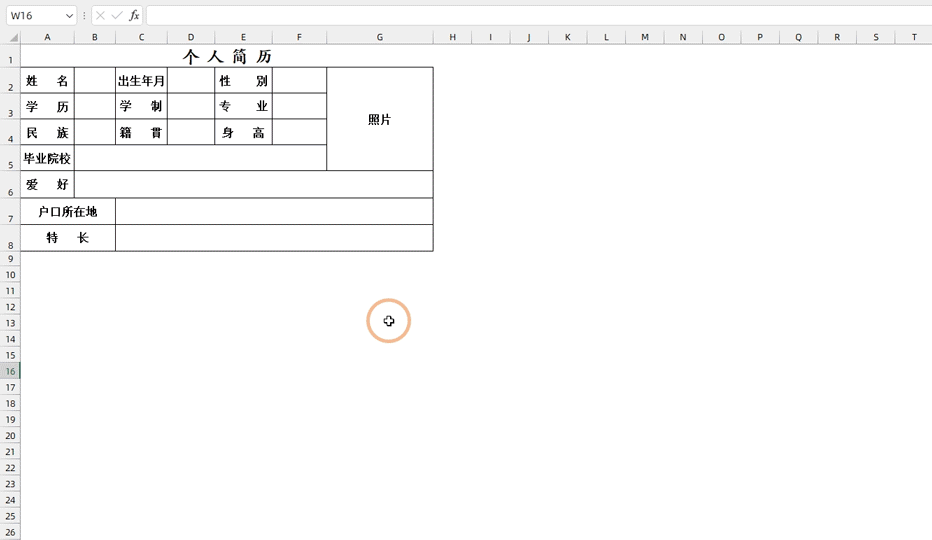The height and width of the screenshot is (540, 932).
Task: Click the 户口所在地 label cell
Action: point(68,212)
